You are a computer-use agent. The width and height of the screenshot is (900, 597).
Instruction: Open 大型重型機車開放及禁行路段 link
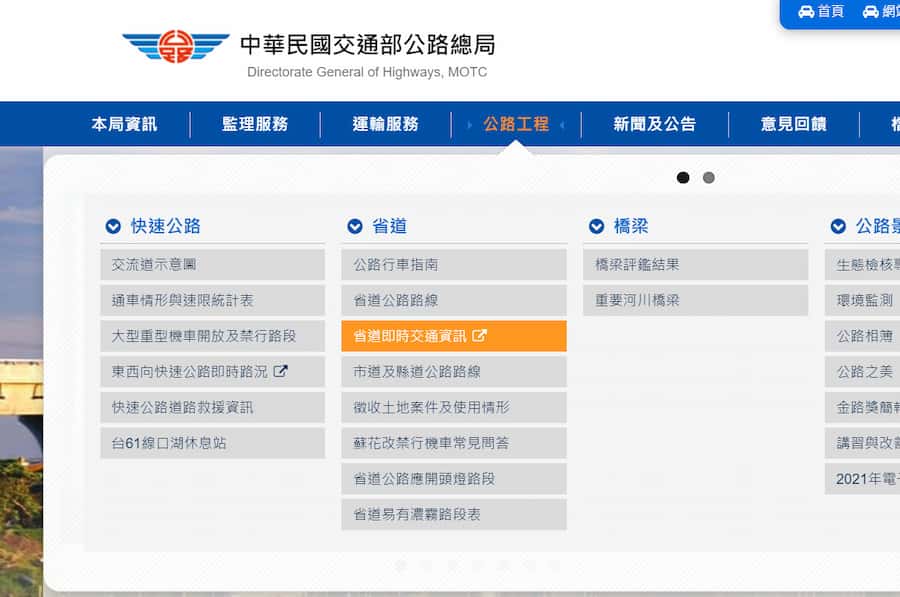click(x=212, y=336)
